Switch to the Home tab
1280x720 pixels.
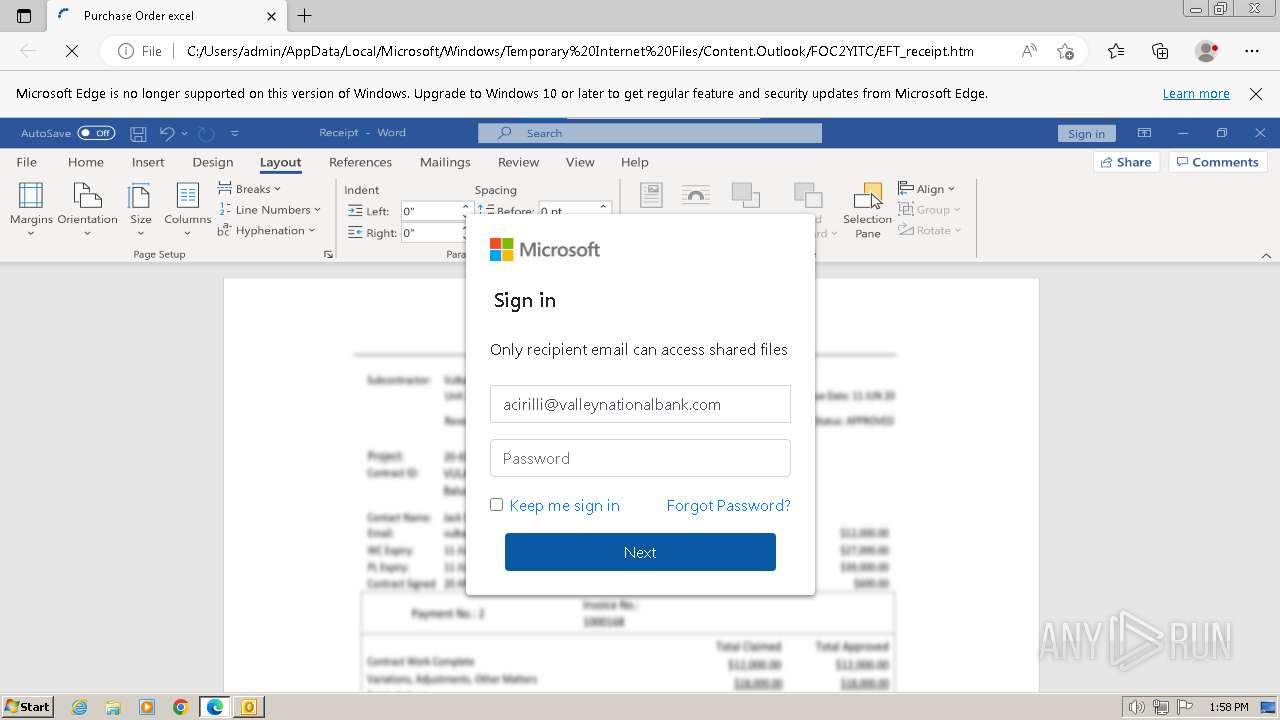click(x=86, y=162)
